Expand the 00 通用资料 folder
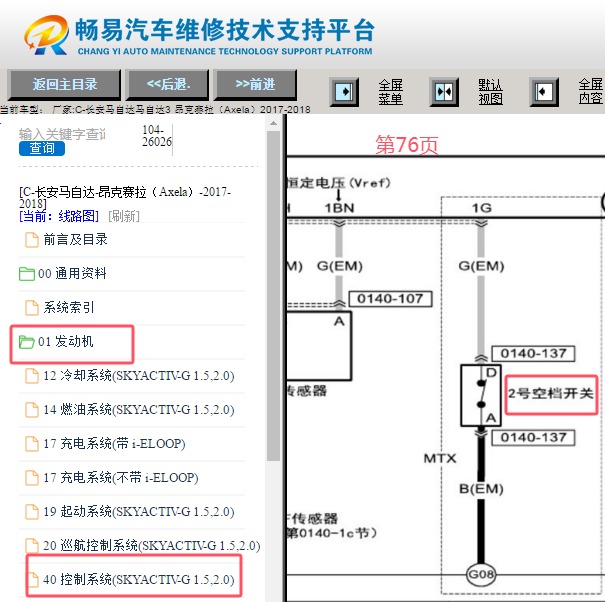 coord(72,274)
